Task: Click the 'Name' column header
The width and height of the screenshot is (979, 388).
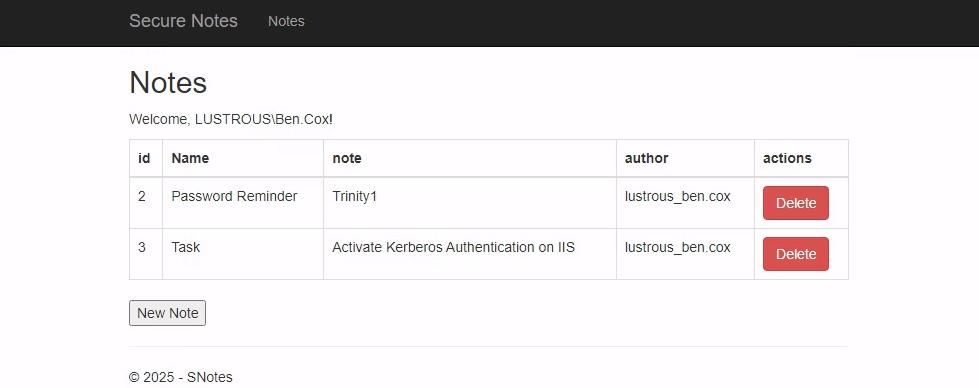Action: coord(243,158)
